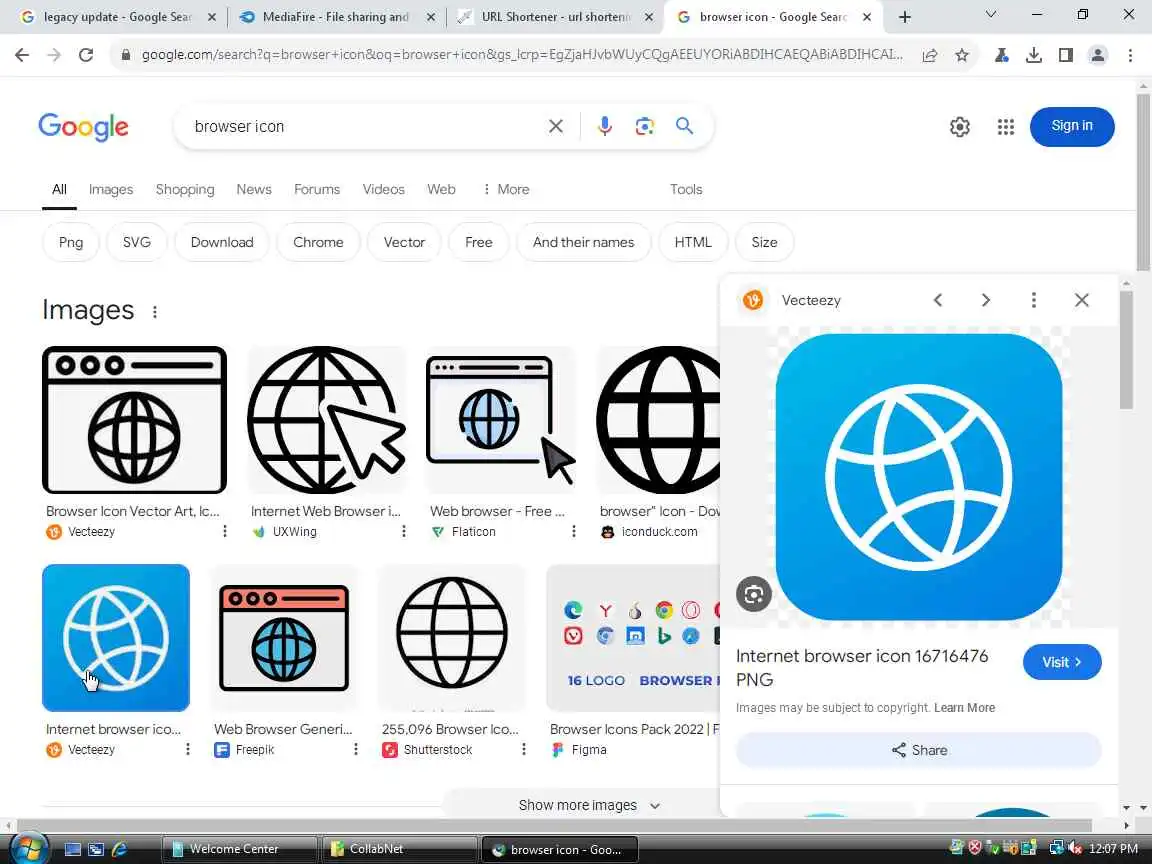Switch to Welcome Center taskbar window
This screenshot has height=864, width=1152.
click(x=240, y=849)
